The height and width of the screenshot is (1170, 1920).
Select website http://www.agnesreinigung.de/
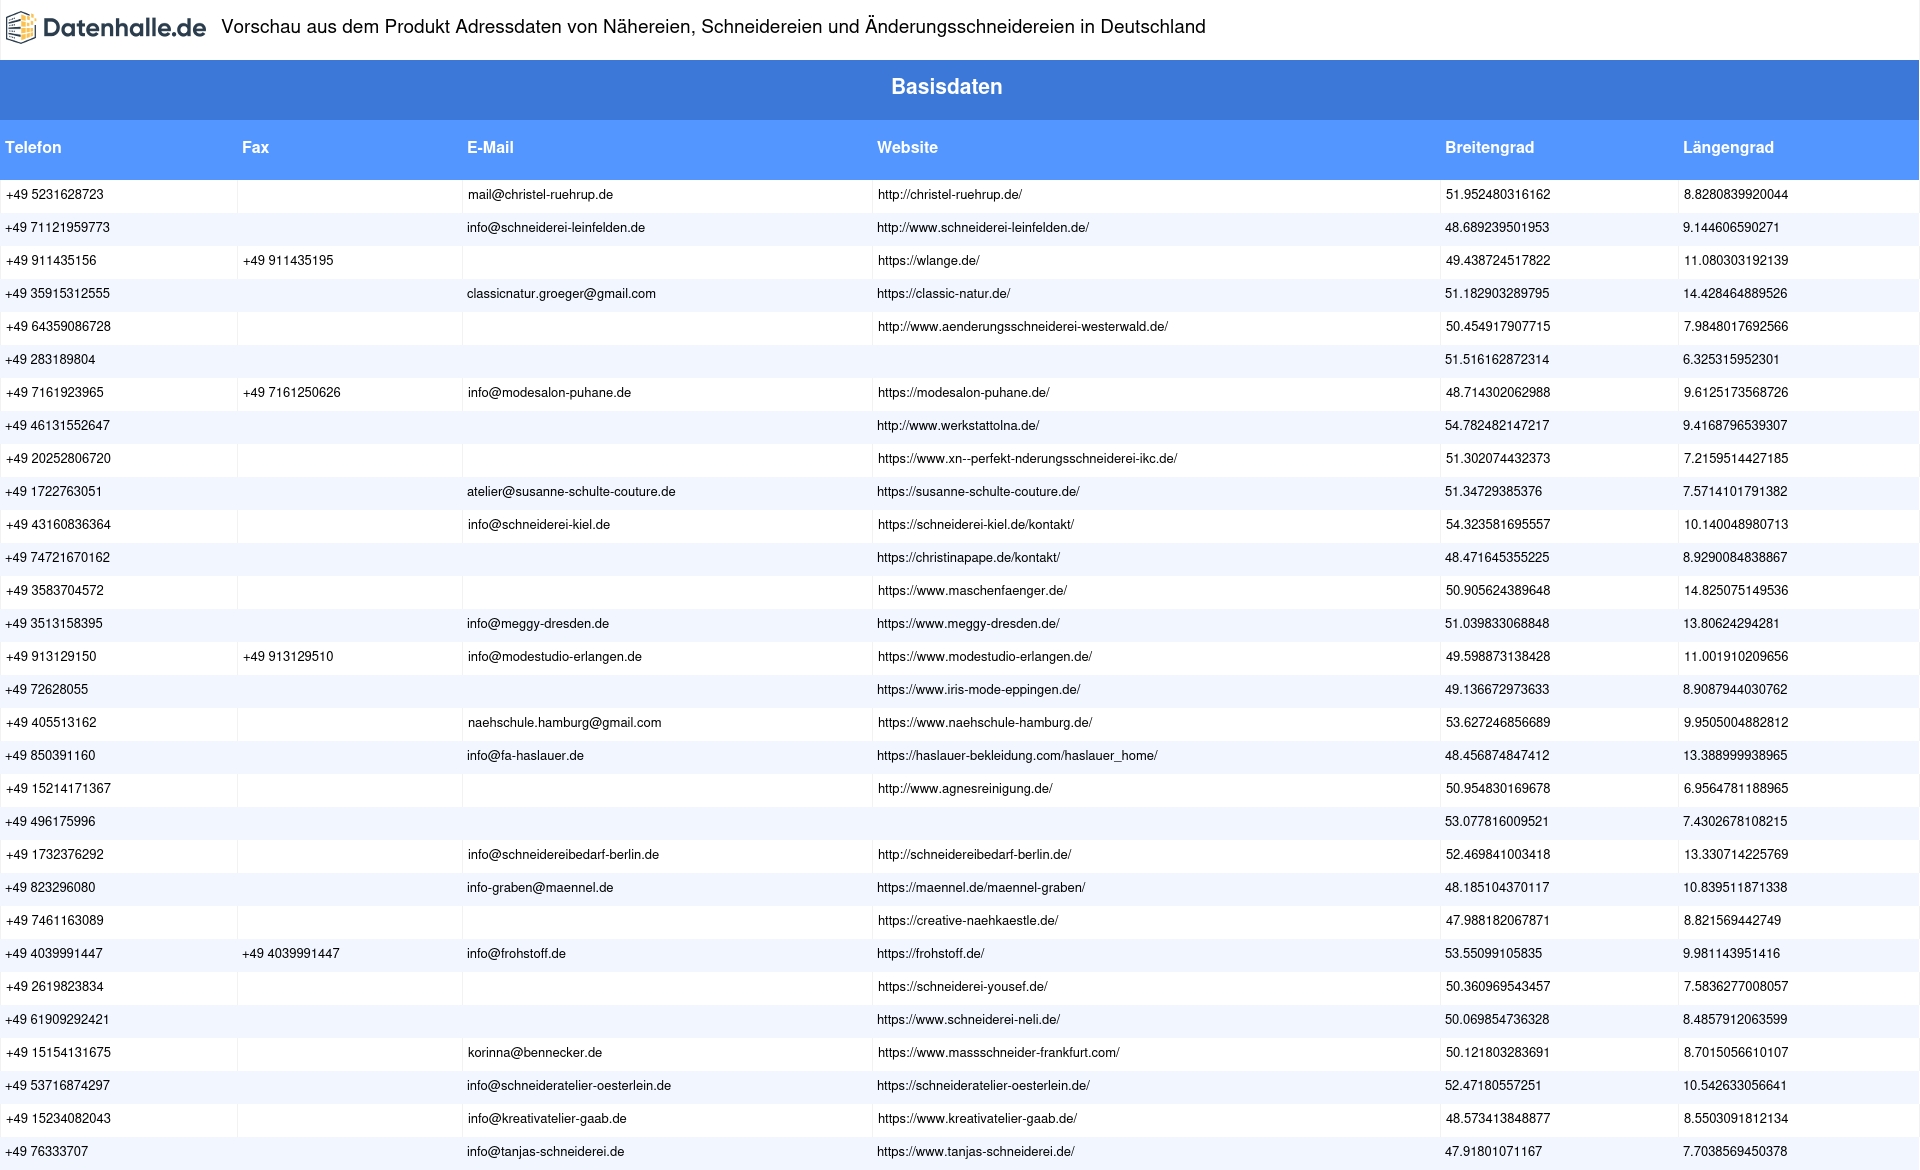965,789
